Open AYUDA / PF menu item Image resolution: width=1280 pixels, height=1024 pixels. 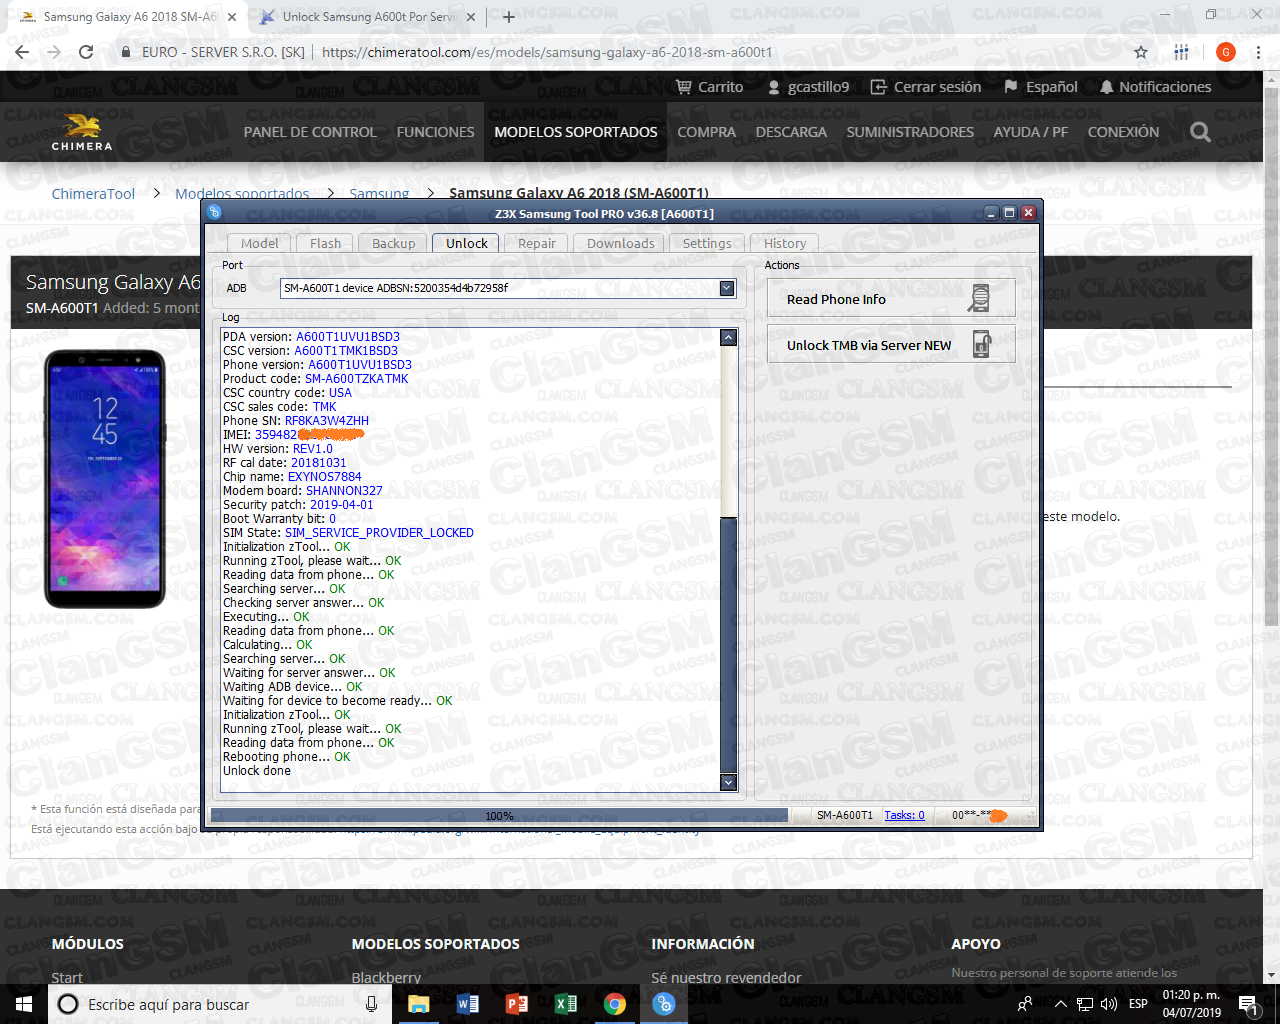click(1031, 132)
